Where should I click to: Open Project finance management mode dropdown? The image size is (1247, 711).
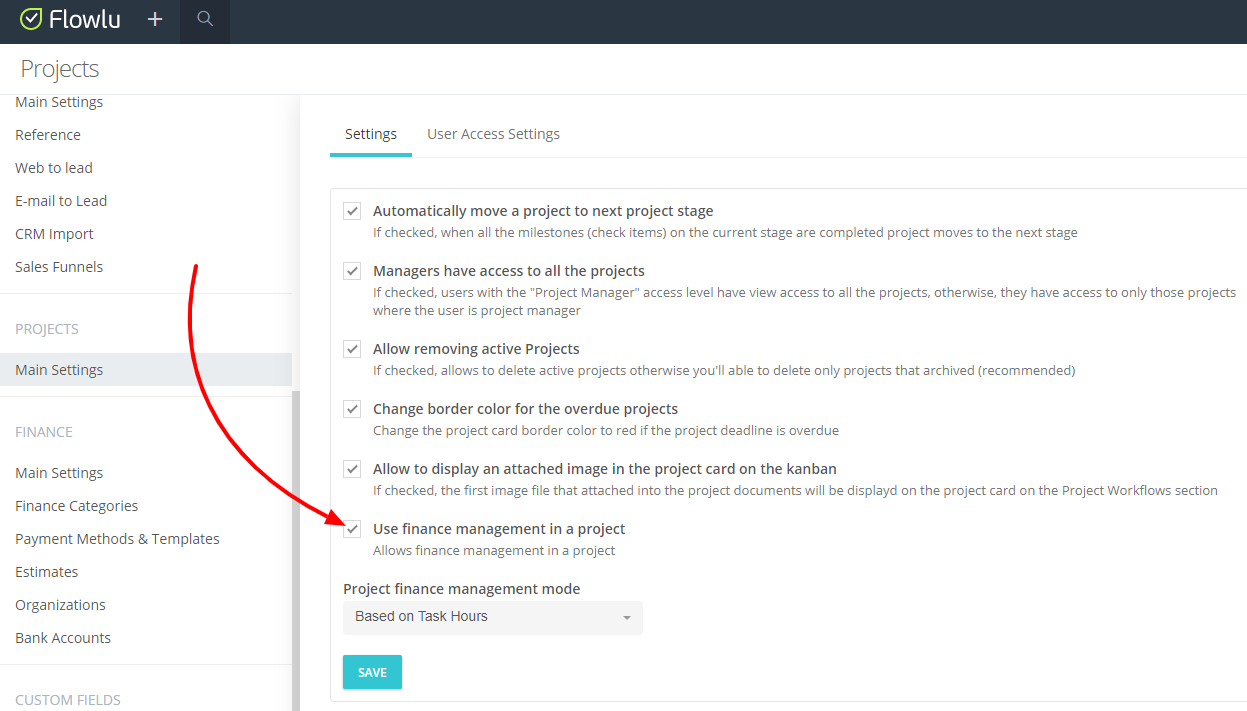tap(493, 617)
